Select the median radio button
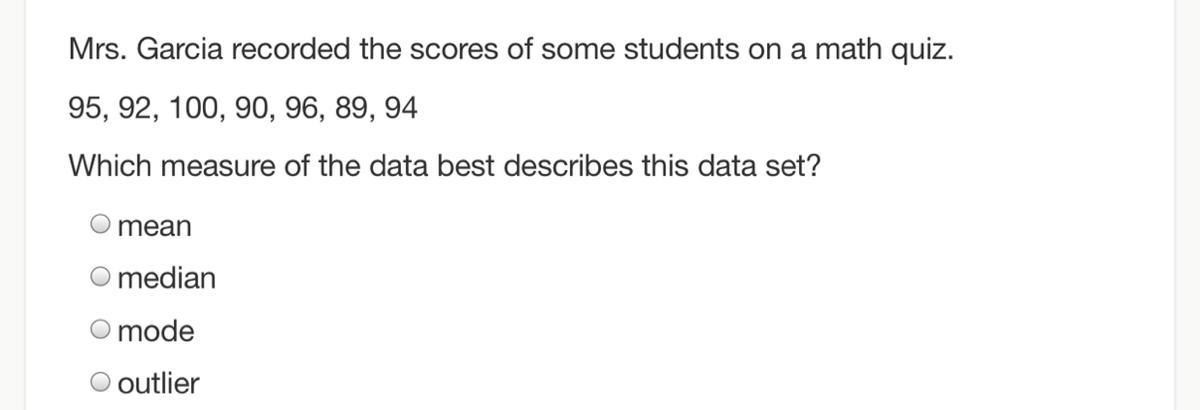 [x=101, y=277]
